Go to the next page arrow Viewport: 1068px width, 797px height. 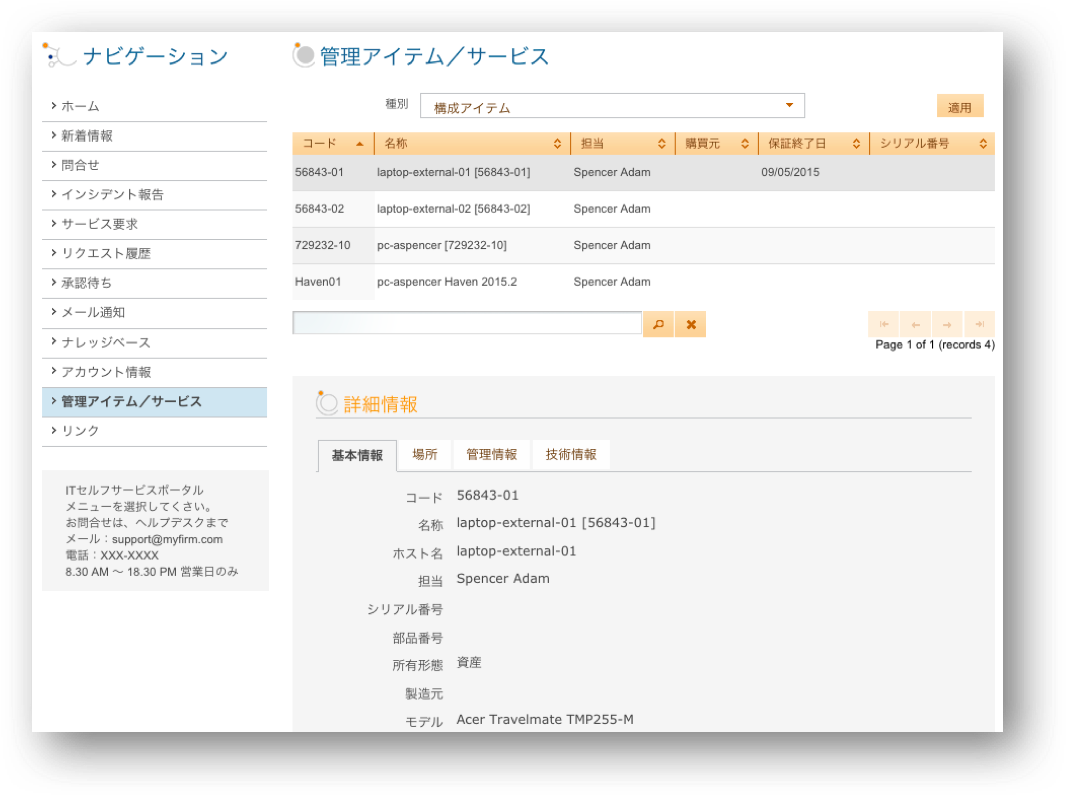coord(947,324)
